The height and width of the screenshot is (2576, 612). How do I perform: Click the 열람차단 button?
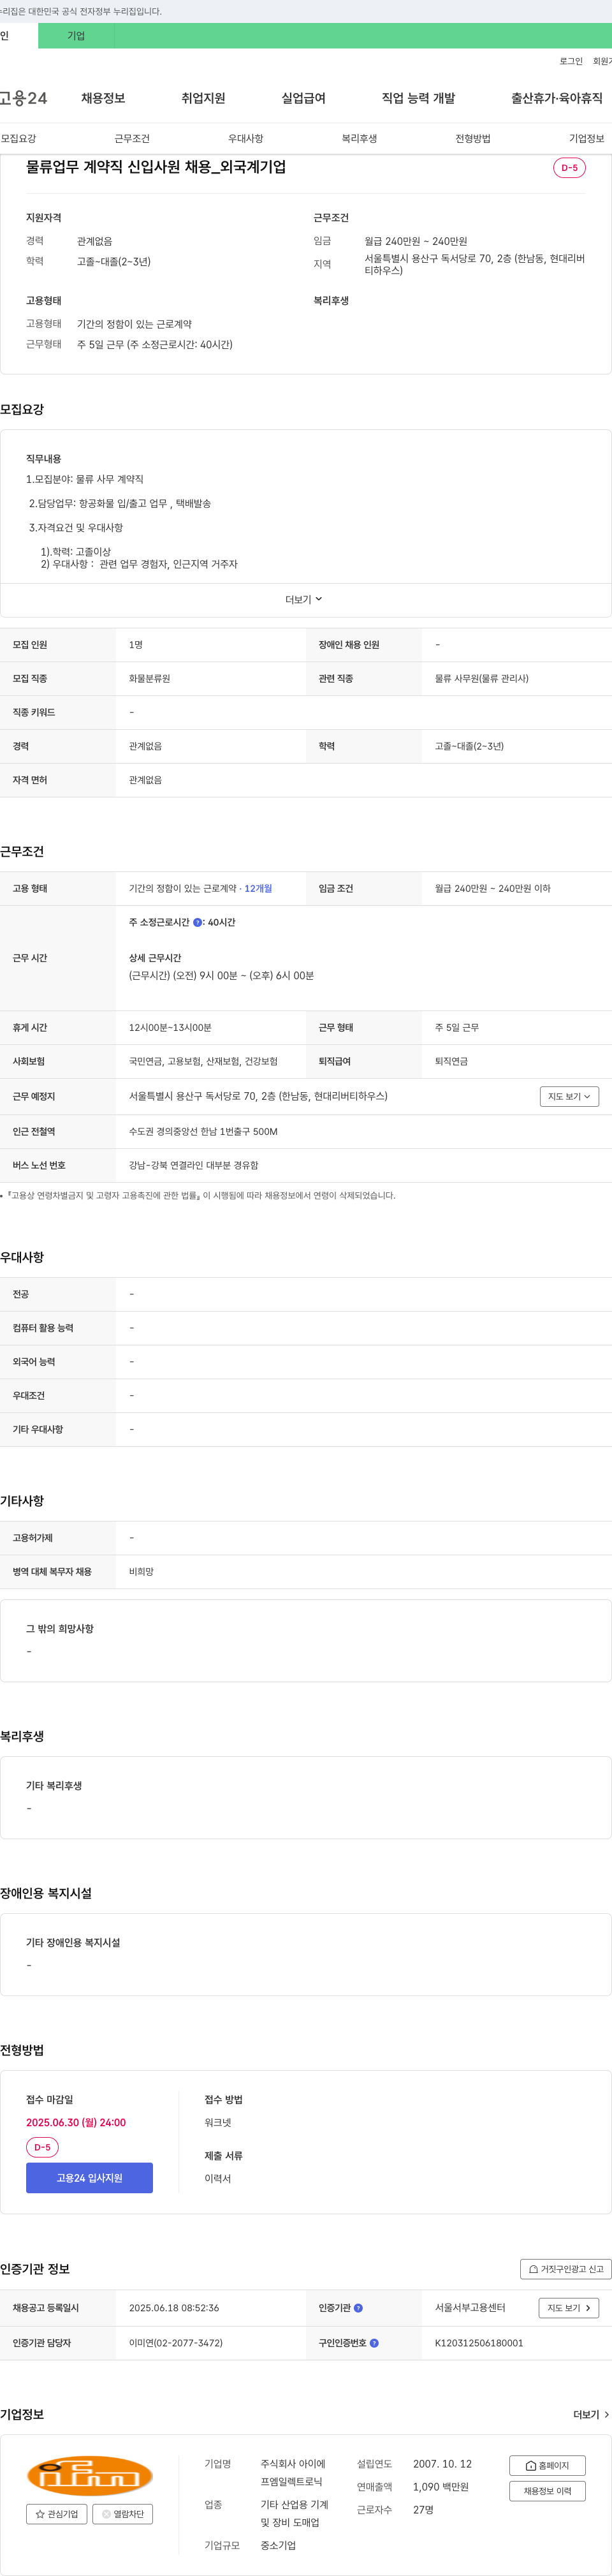[123, 2514]
